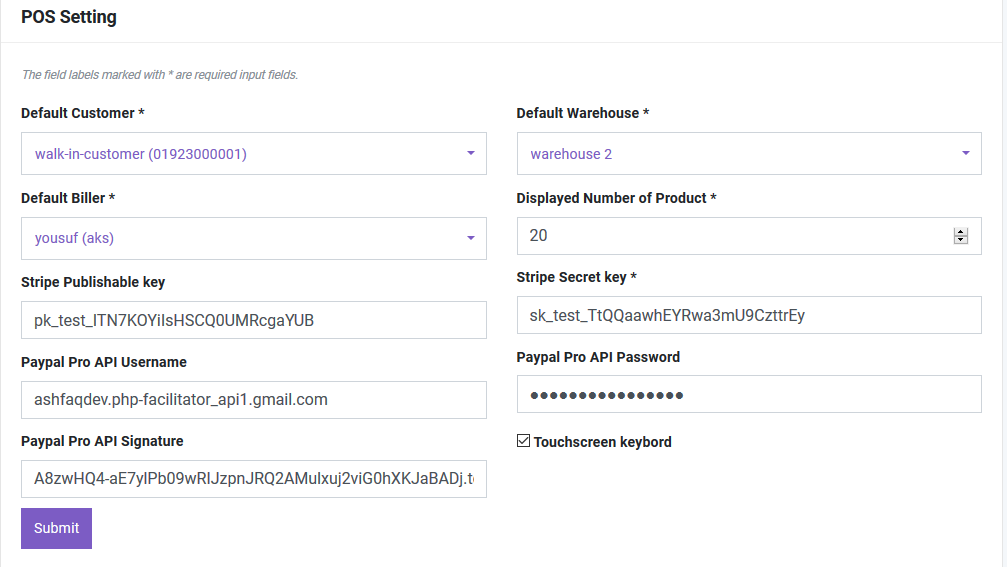Click the caret arrow in Default Warehouse field
The image size is (1007, 567).
pyautogui.click(x=965, y=154)
